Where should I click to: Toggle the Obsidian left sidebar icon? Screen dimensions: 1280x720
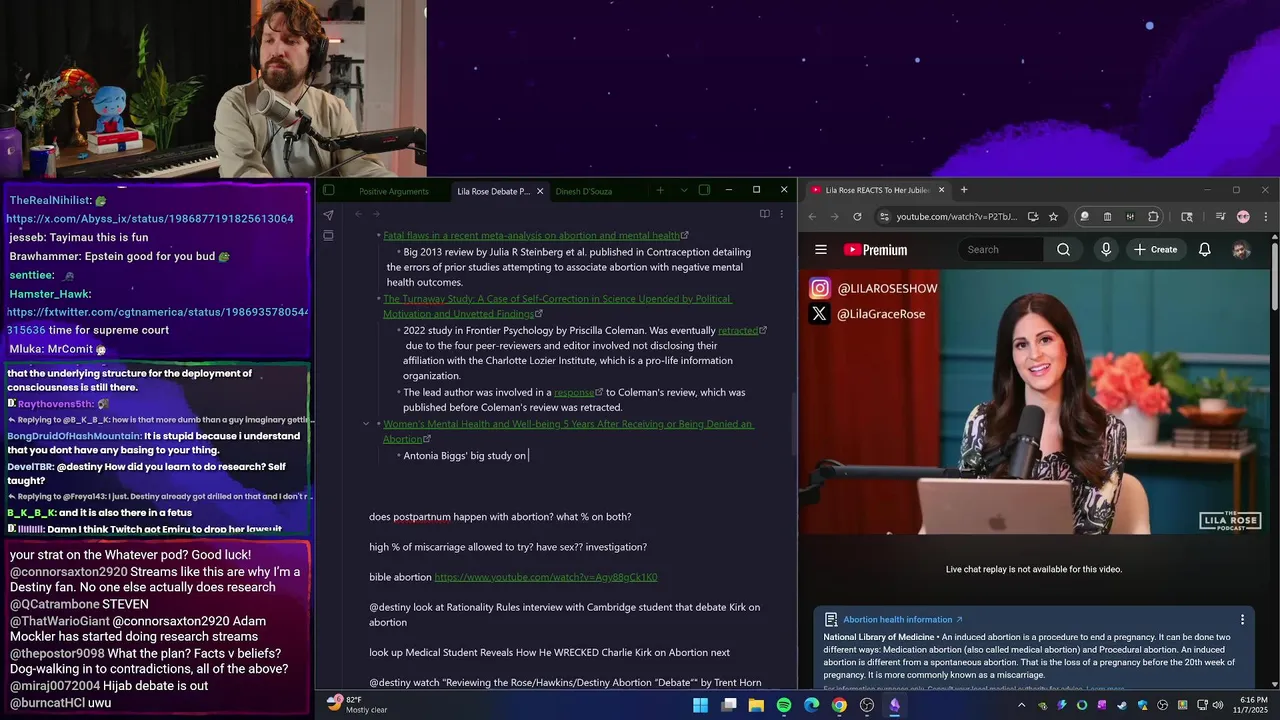pos(328,190)
